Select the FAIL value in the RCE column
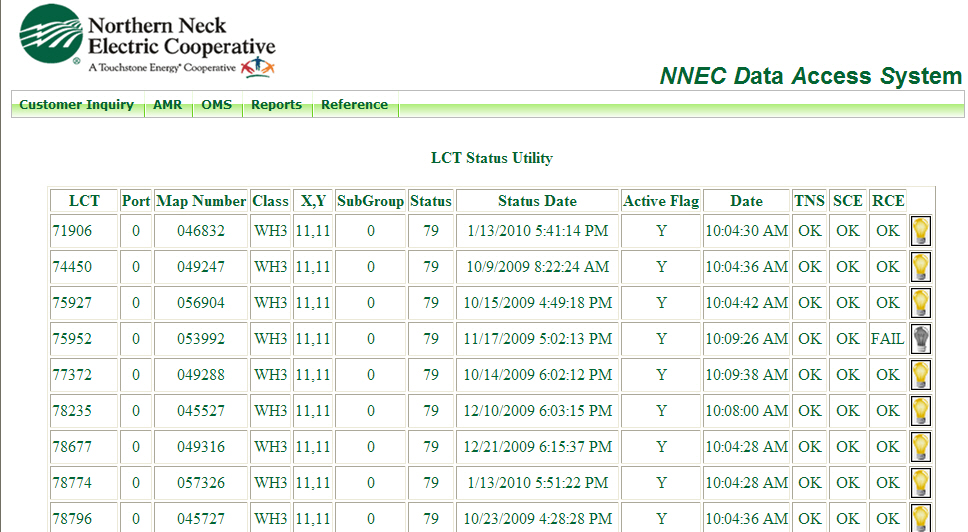Image resolution: width=968 pixels, height=532 pixels. point(887,339)
